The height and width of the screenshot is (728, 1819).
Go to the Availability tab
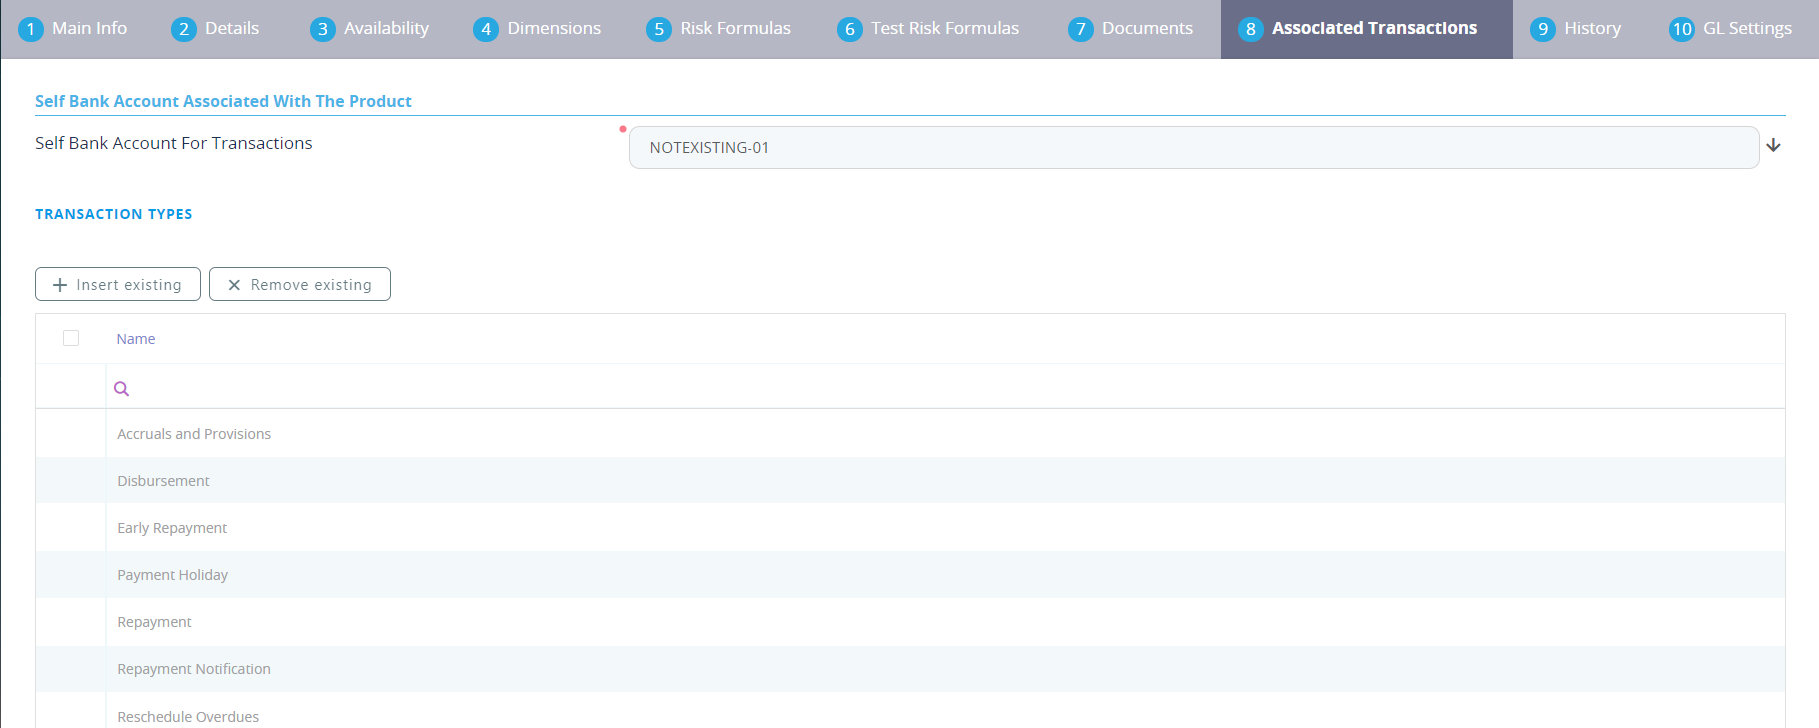tap(370, 29)
